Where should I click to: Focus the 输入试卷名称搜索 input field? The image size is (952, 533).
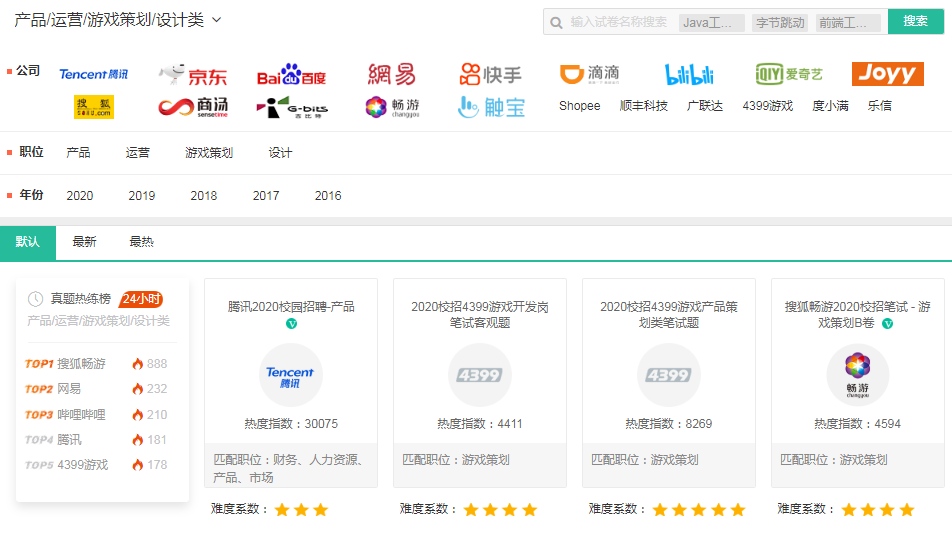(x=618, y=22)
